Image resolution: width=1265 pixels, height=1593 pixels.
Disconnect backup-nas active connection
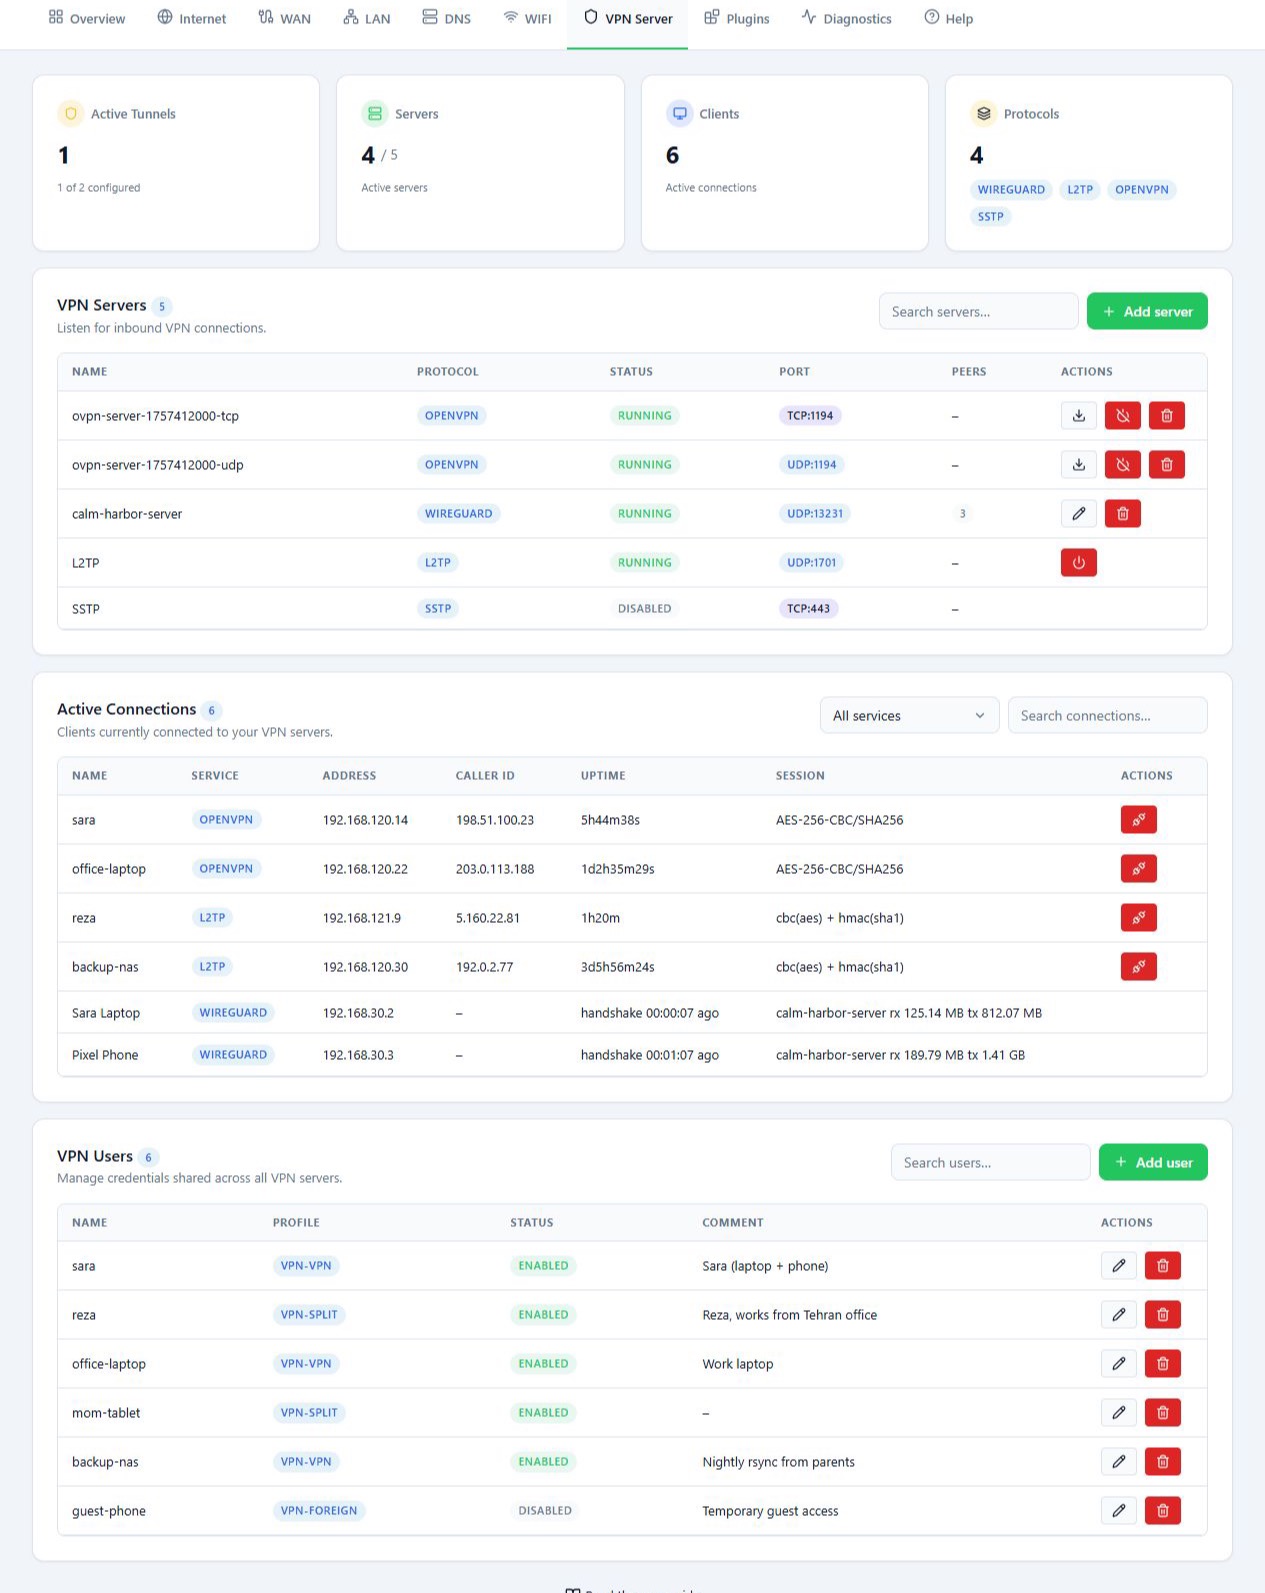1139,967
